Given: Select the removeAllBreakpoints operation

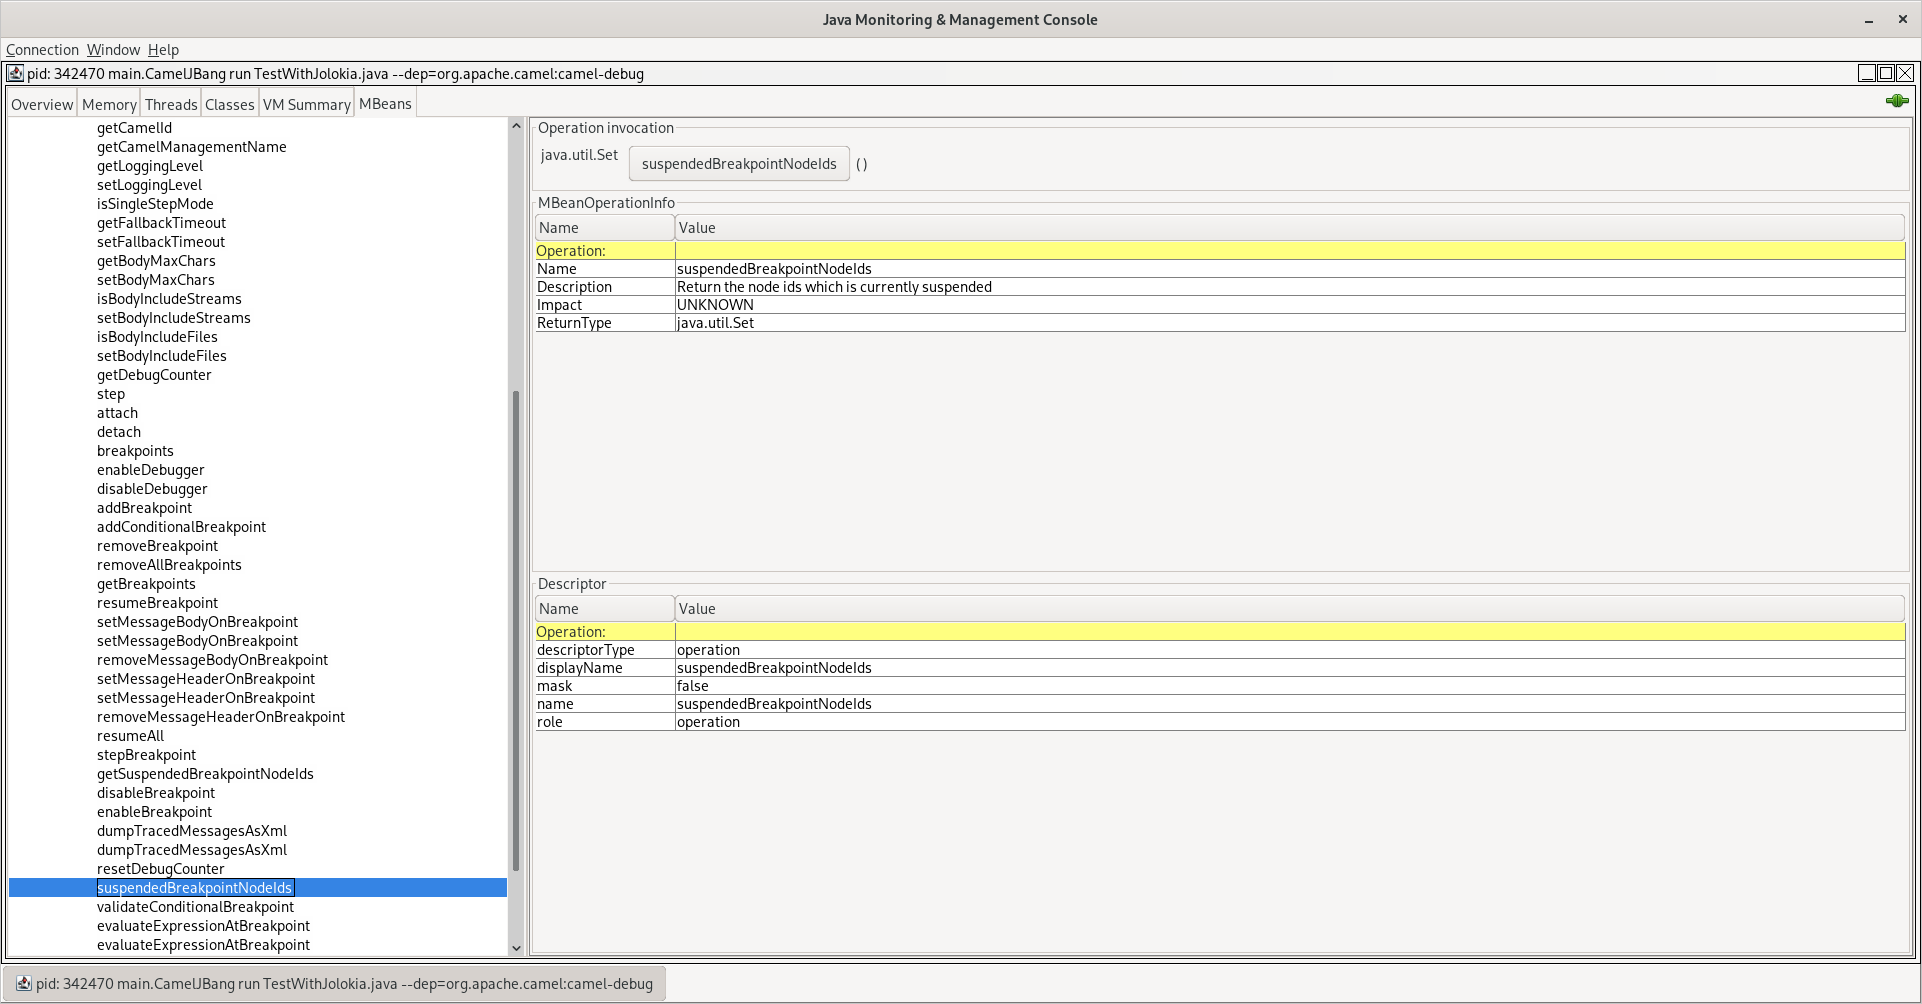Looking at the screenshot, I should 168,564.
